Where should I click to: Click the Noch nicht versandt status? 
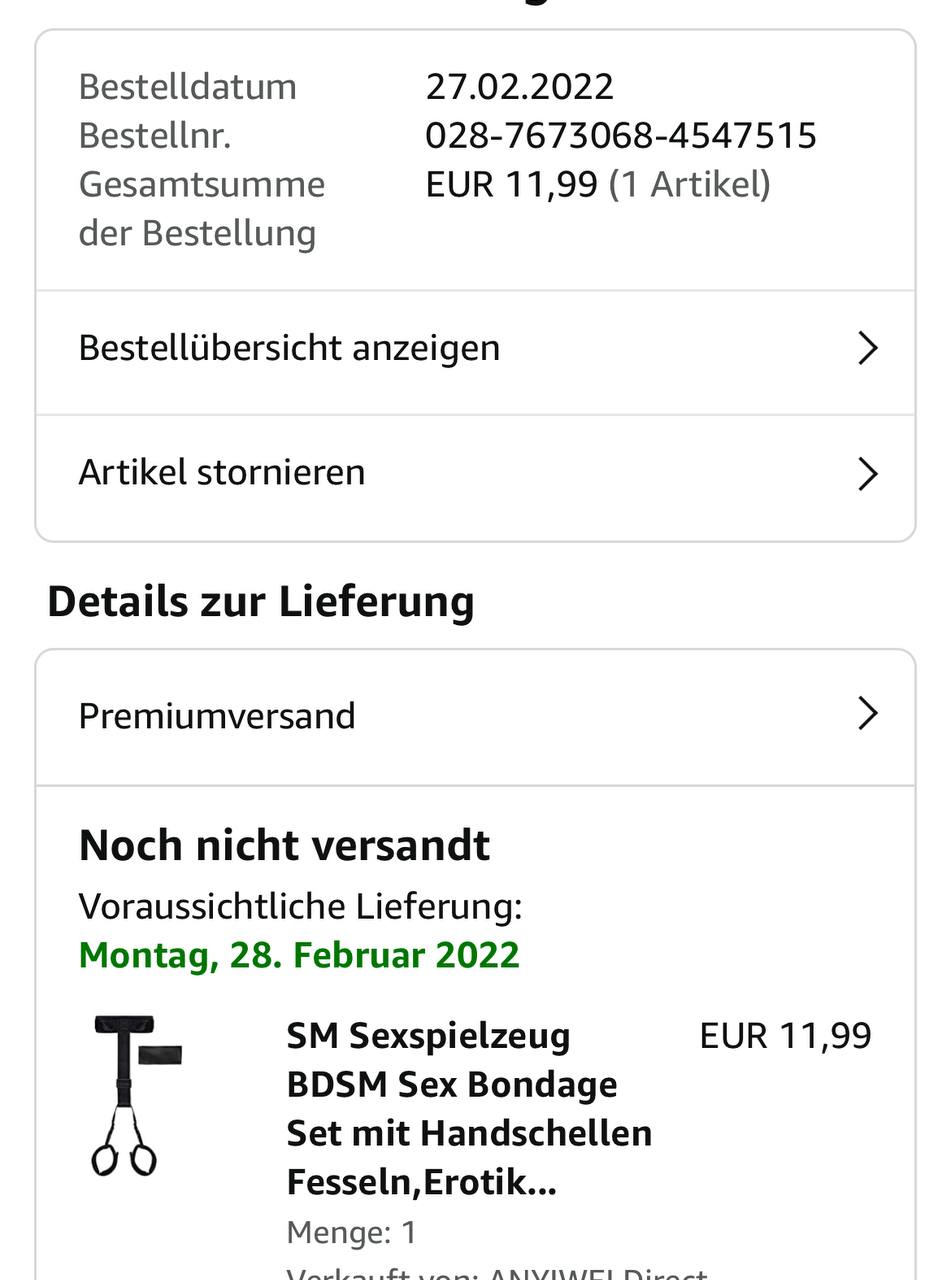coord(284,846)
